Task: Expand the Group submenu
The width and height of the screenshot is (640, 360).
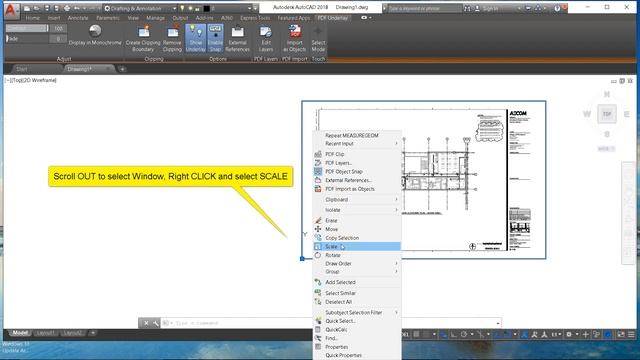Action: 357,271
